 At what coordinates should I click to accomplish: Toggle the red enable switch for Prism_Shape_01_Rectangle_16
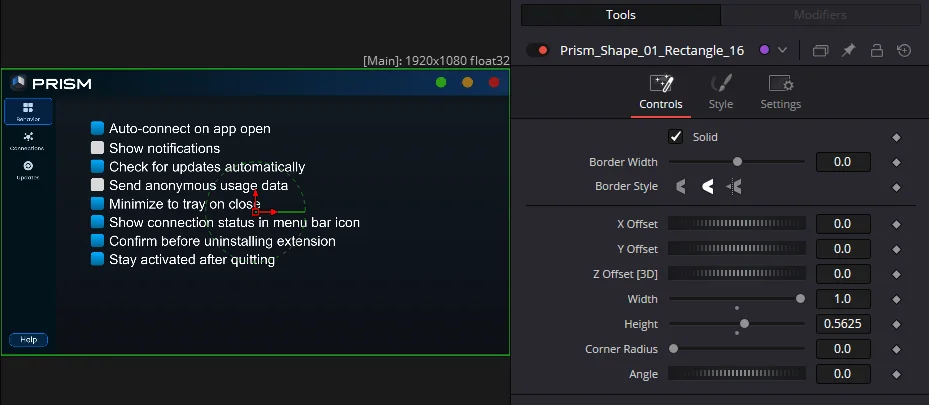[537, 50]
